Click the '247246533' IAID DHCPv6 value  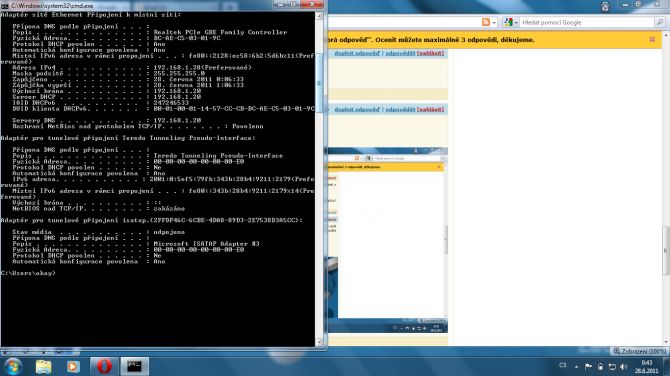click(x=171, y=103)
